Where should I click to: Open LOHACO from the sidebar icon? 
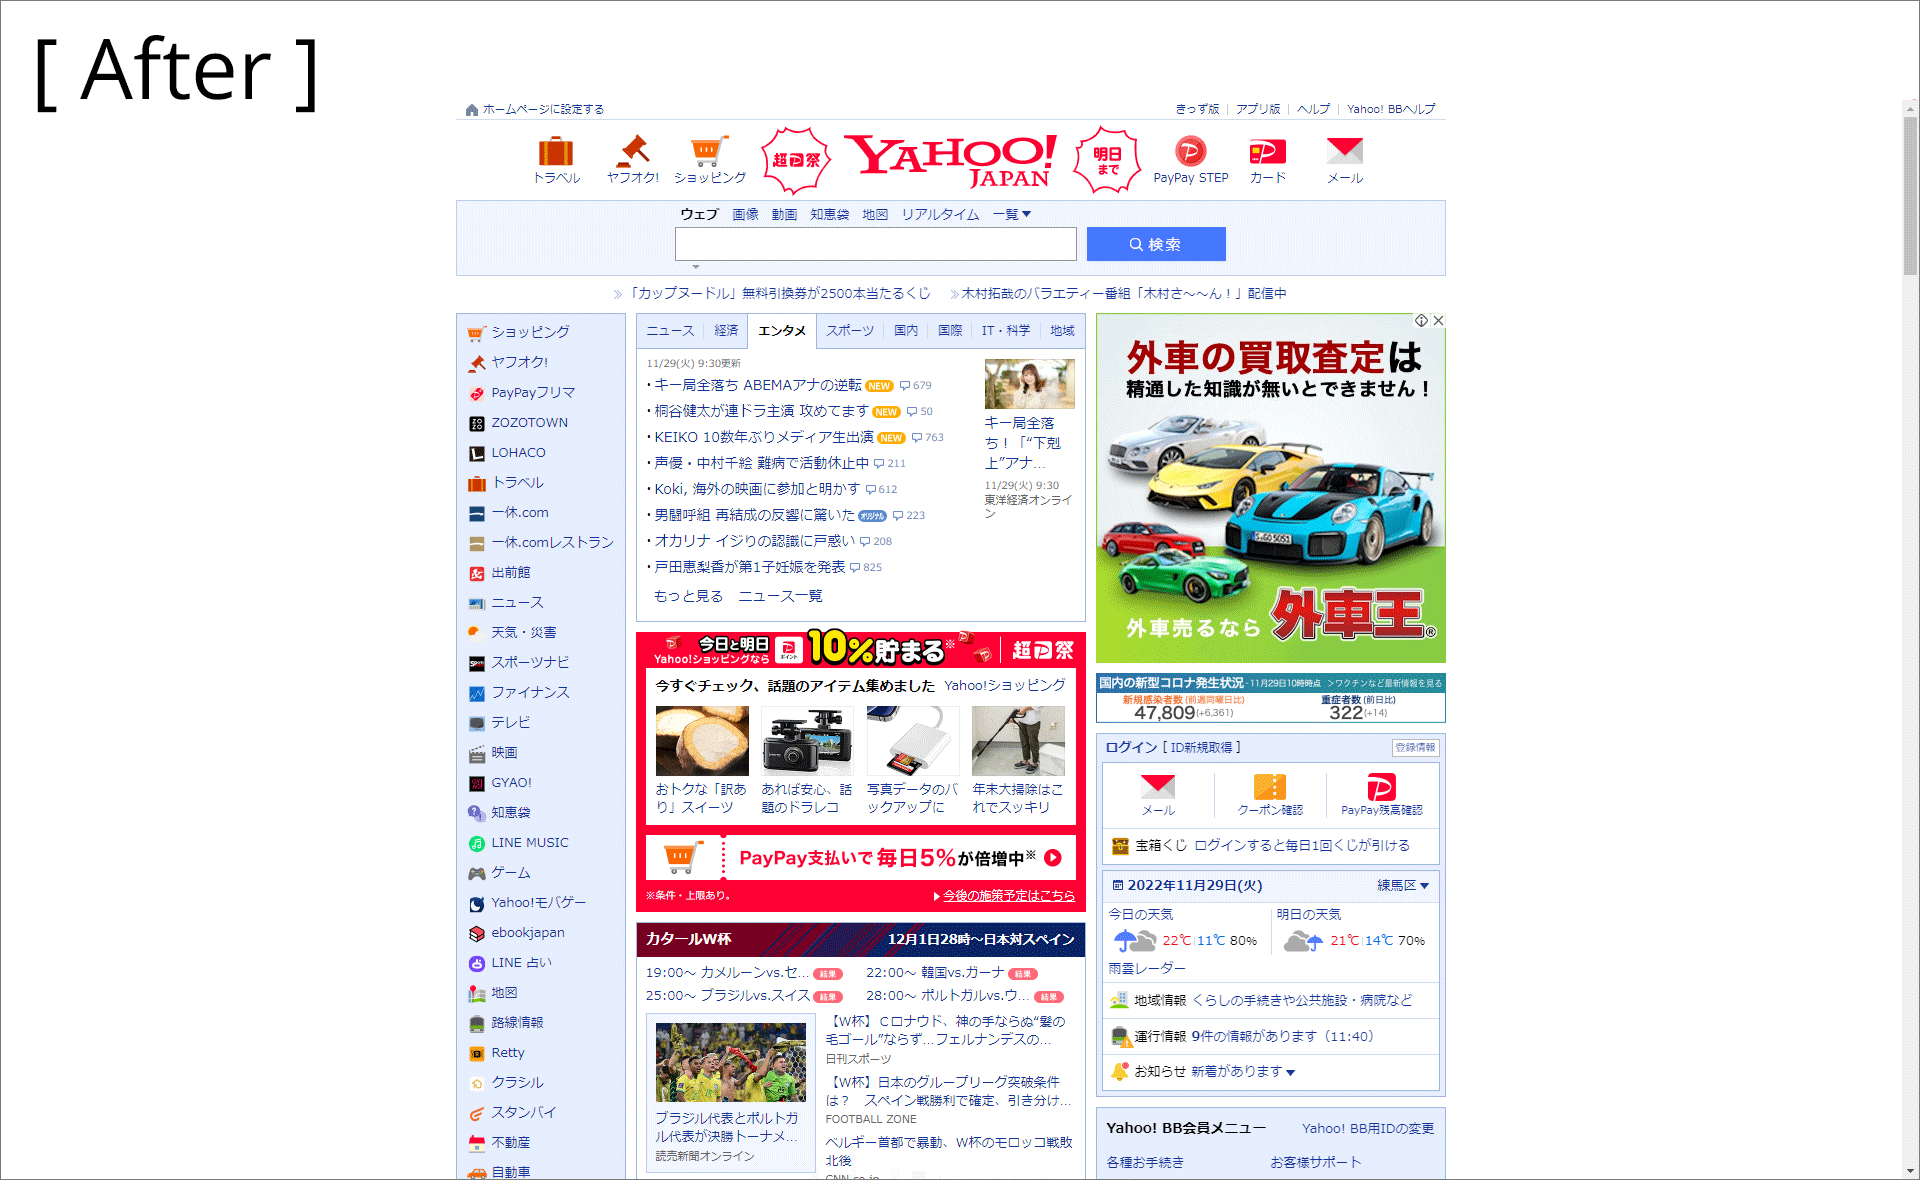[x=518, y=452]
